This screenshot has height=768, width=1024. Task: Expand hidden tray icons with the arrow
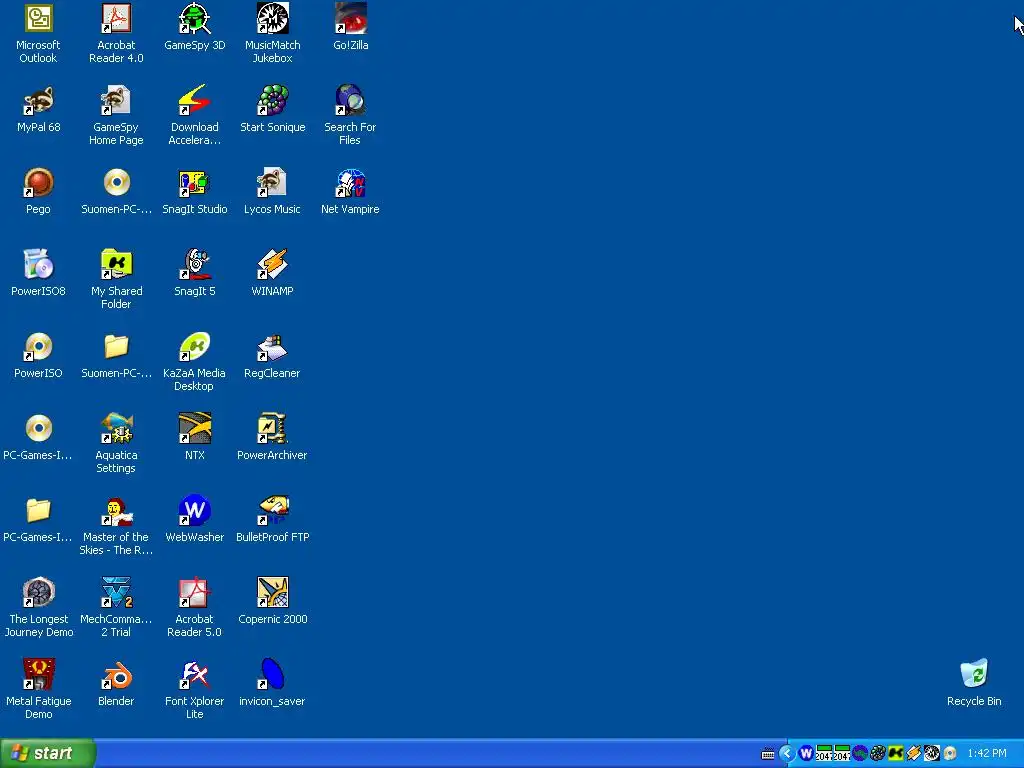coord(787,754)
